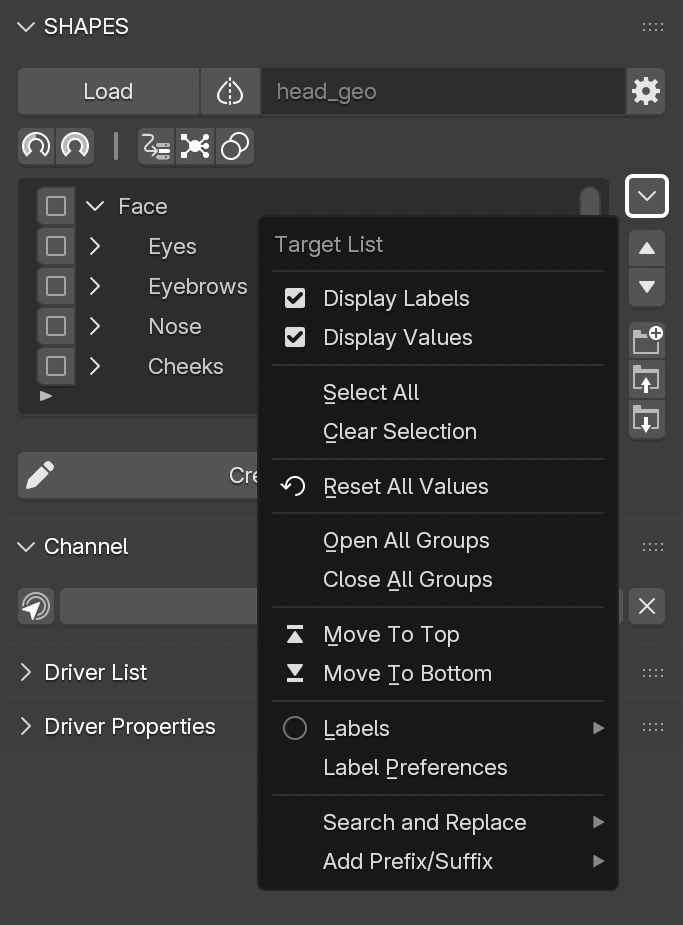Expand the Driver Properties panel
Viewport: 683px width, 925px height.
coord(26,727)
